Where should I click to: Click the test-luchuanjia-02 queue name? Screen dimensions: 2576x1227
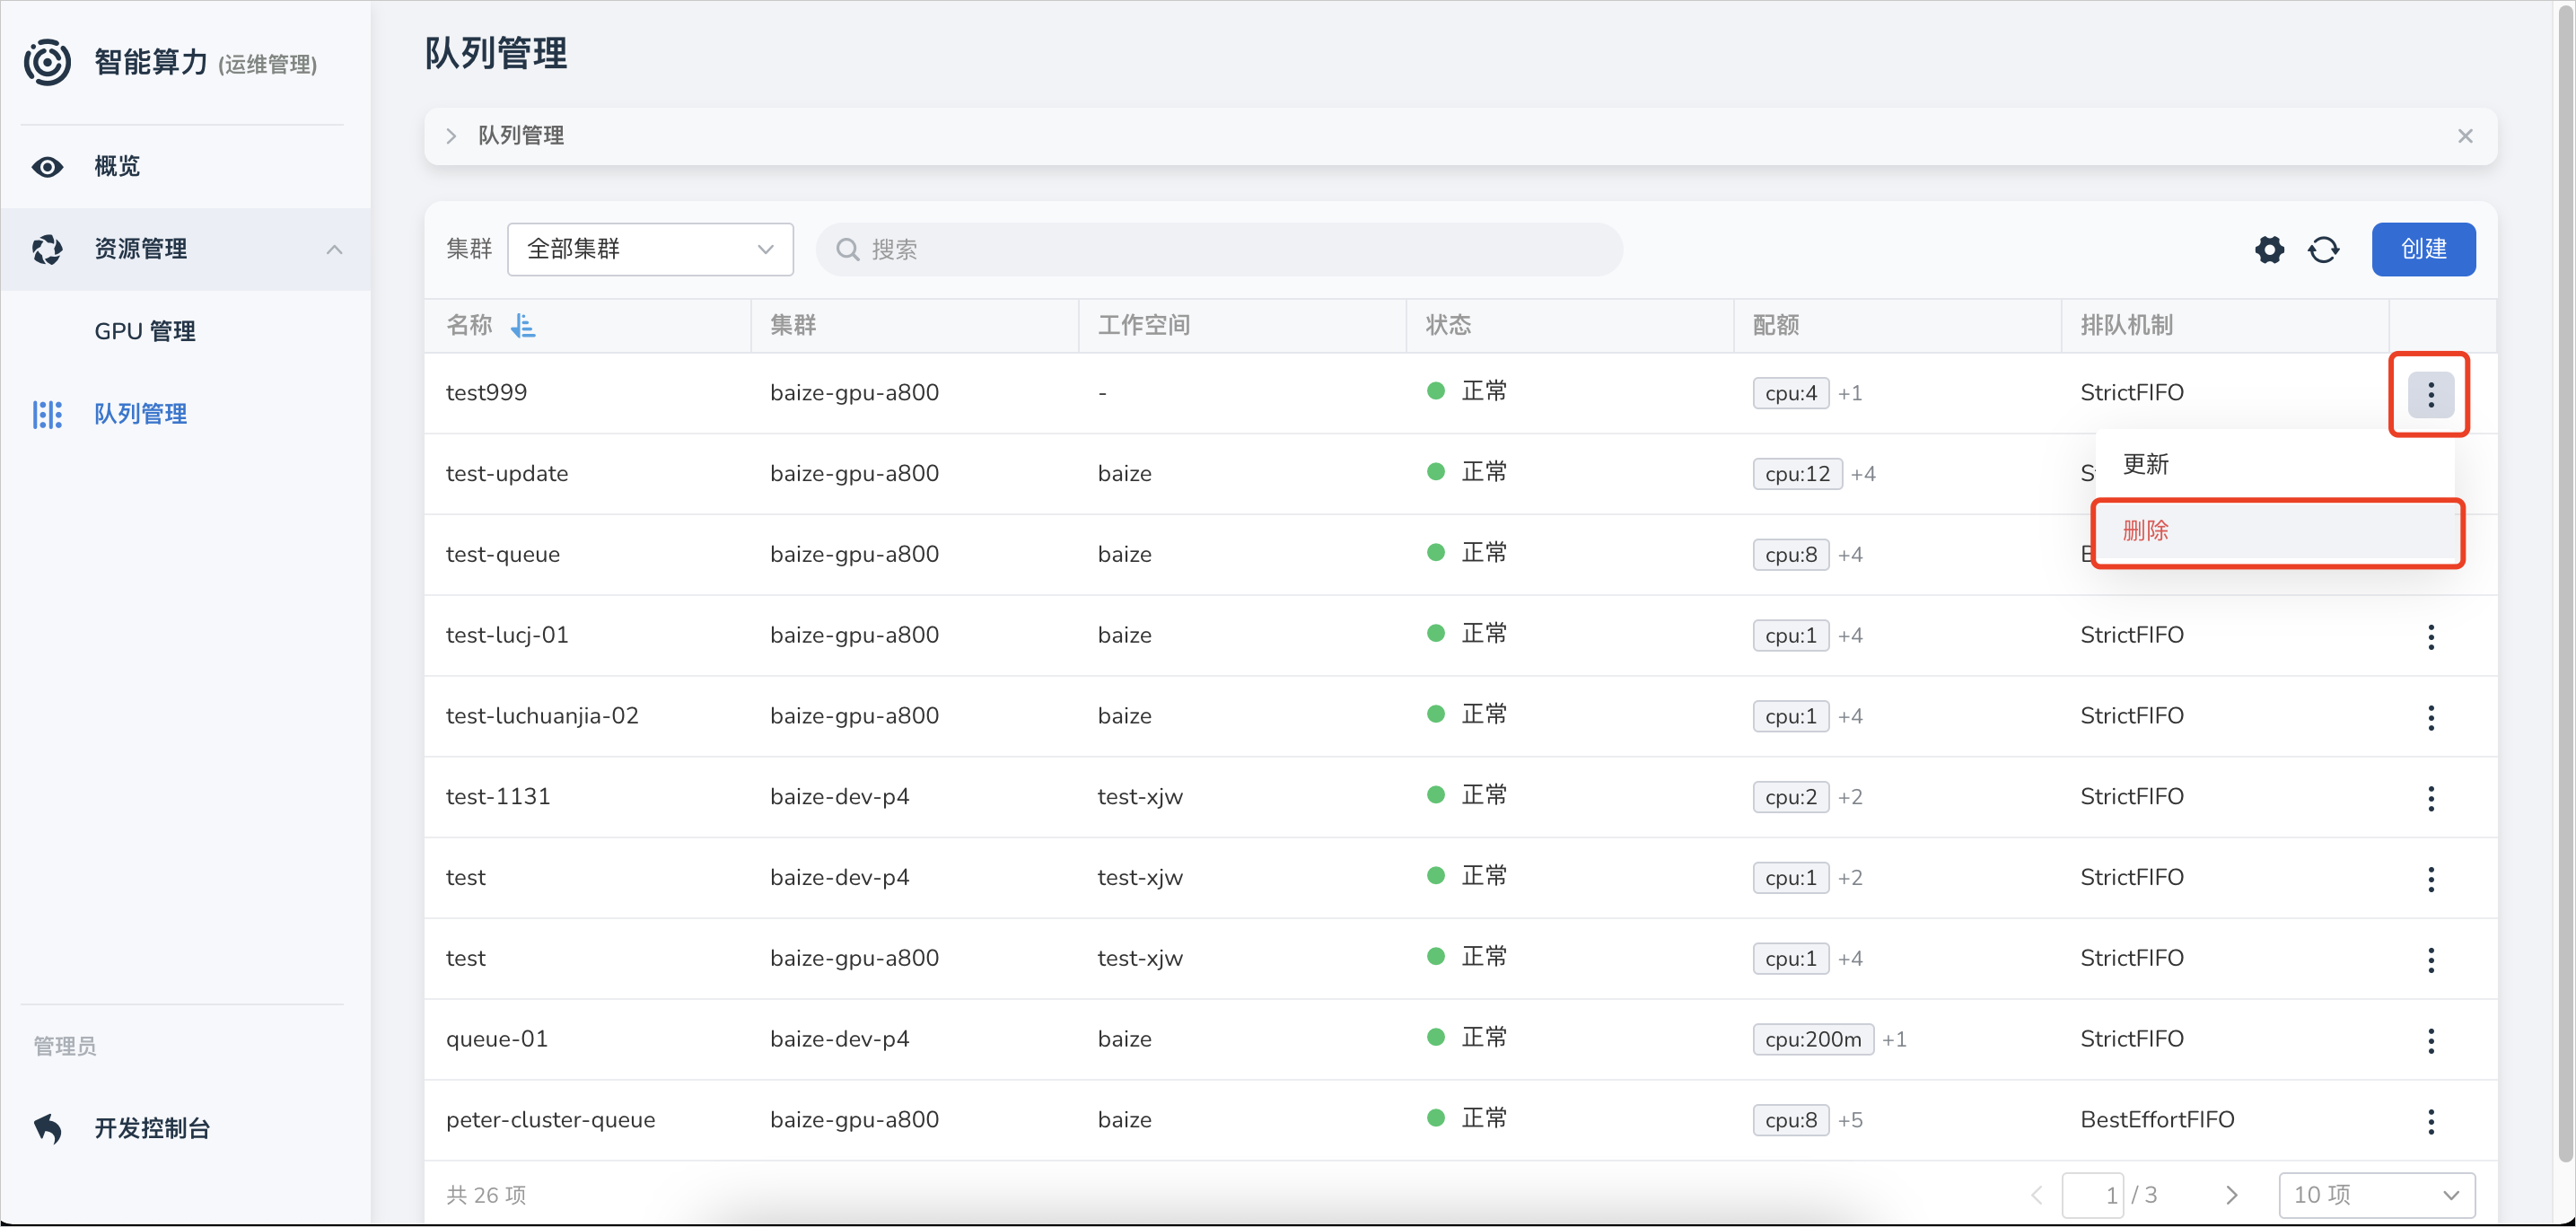[542, 716]
